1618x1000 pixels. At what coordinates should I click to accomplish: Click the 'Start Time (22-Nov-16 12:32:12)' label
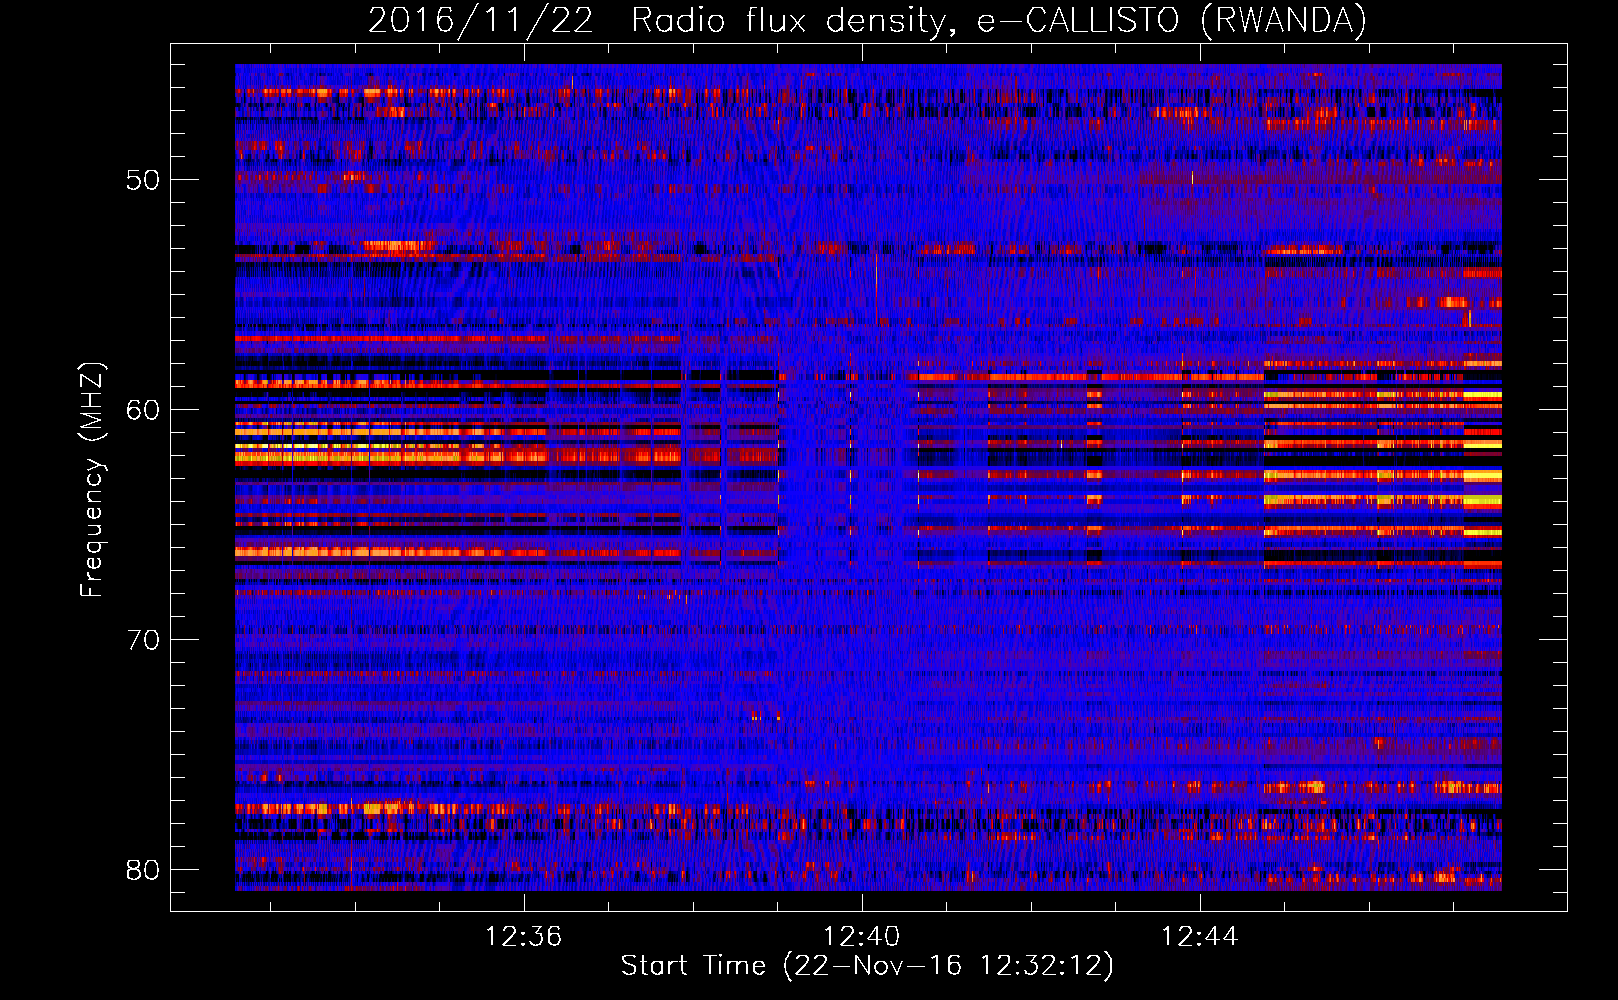click(x=867, y=966)
